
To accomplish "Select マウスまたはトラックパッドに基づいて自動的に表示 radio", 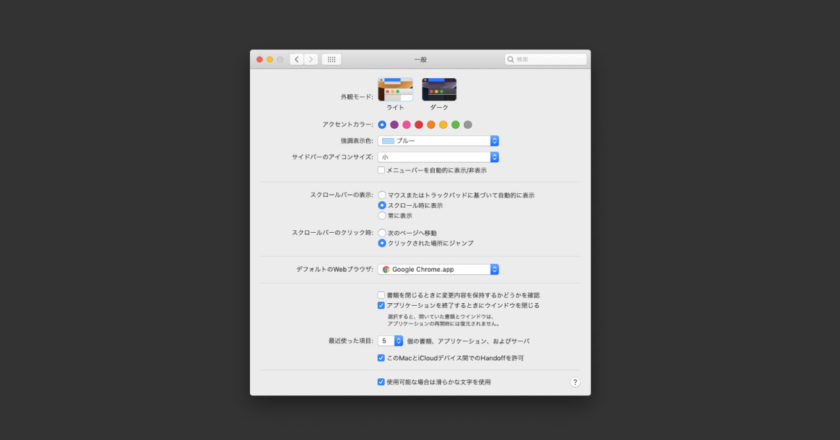I will [382, 195].
